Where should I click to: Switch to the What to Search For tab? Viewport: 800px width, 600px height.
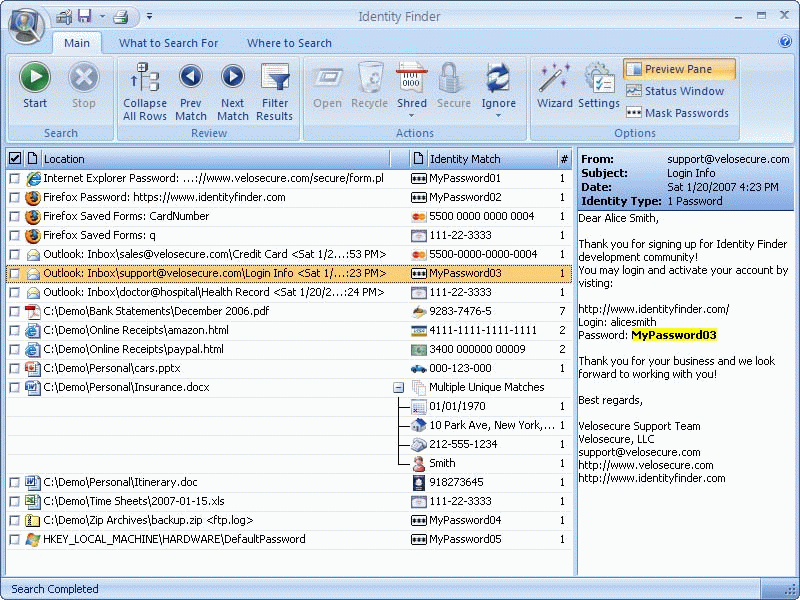click(168, 43)
